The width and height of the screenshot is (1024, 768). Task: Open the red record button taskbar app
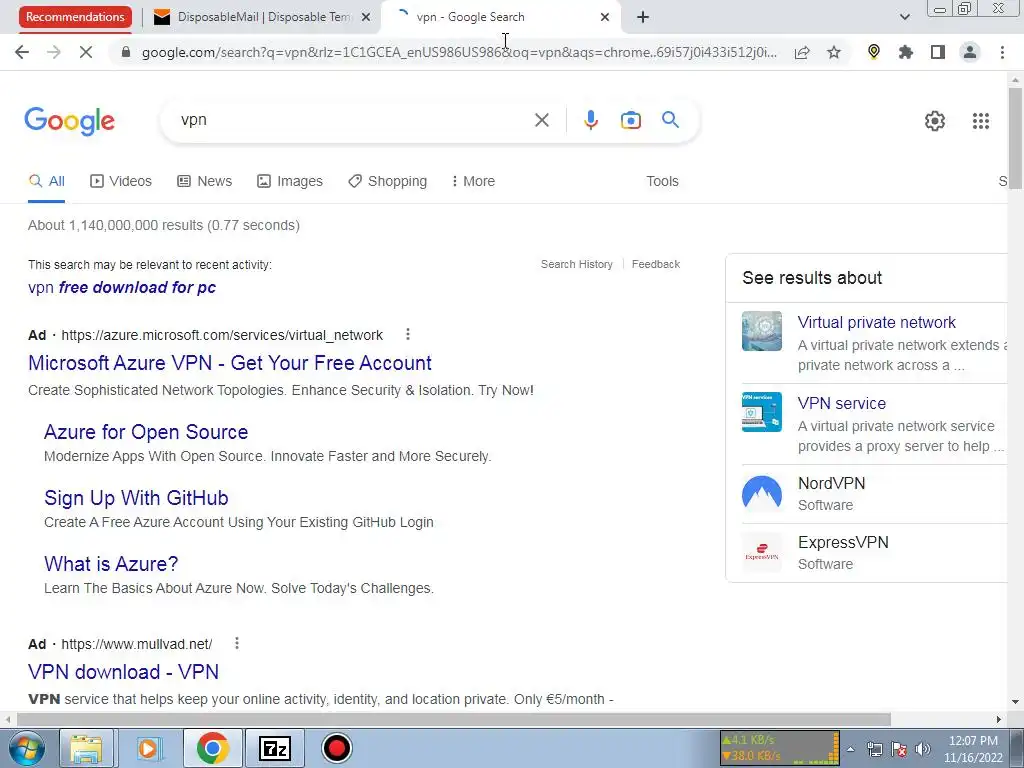click(337, 748)
